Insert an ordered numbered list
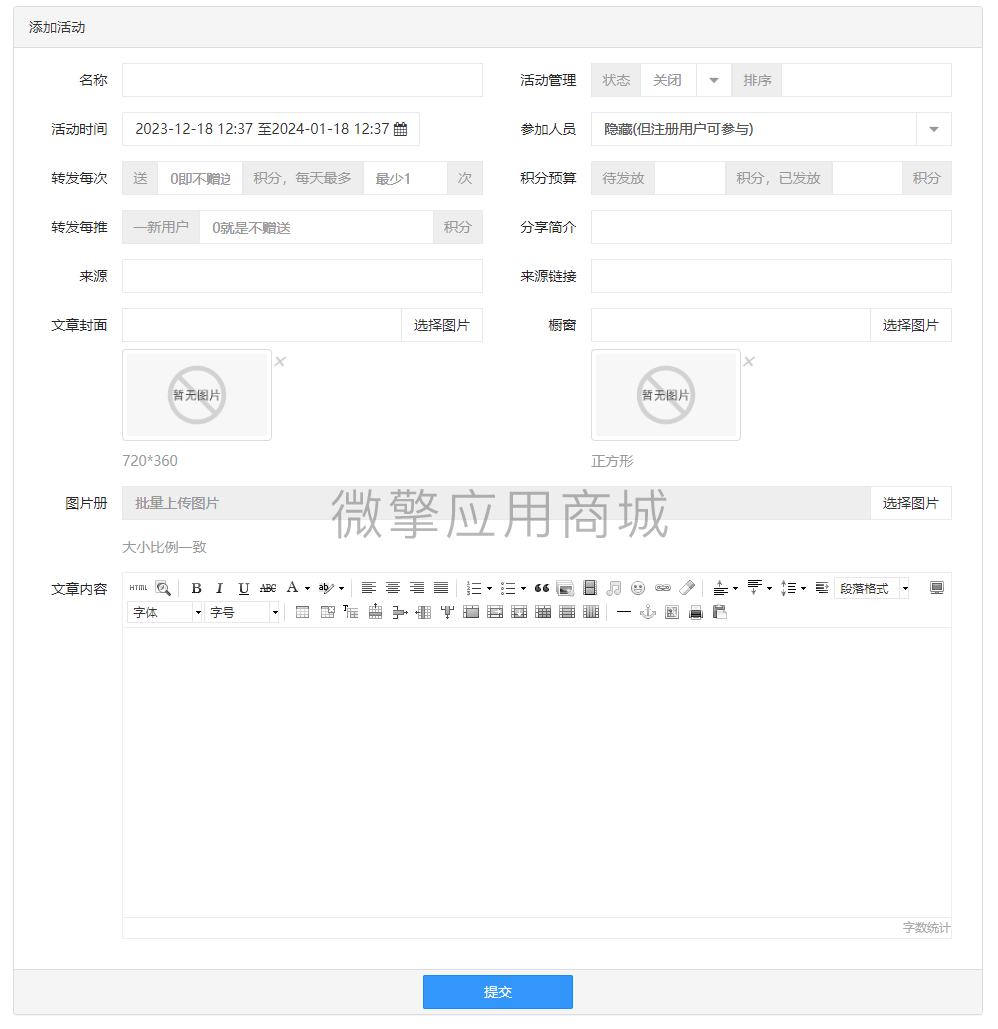The width and height of the screenshot is (998, 1029). 474,589
